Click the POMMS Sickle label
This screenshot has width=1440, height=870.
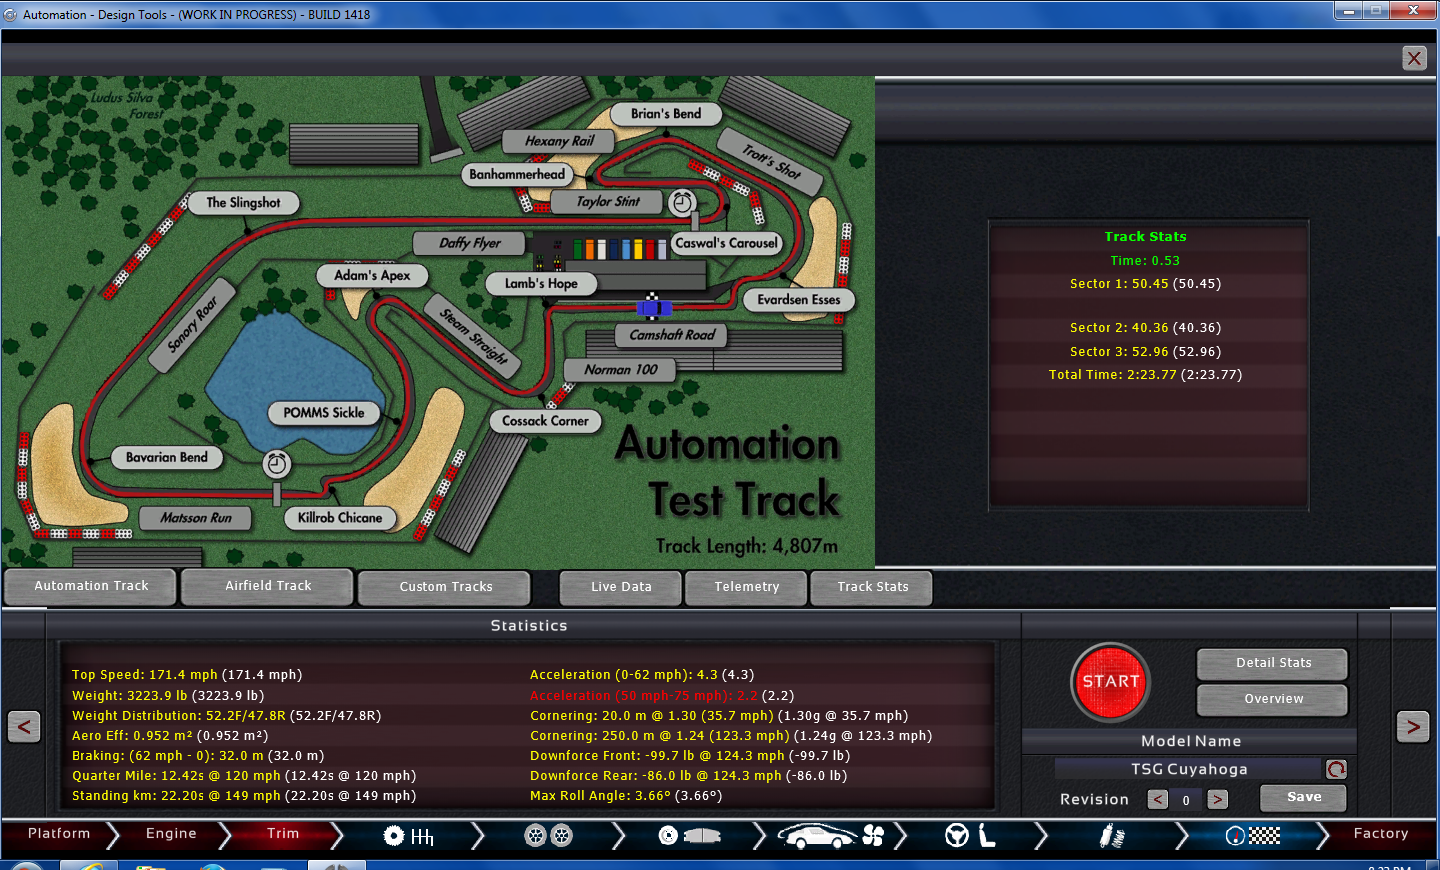pos(324,413)
